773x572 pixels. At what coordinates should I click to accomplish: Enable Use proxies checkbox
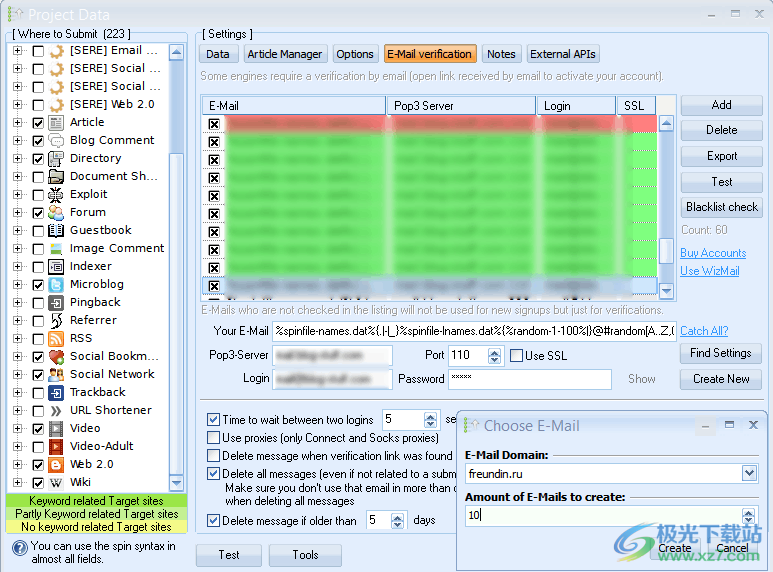[x=213, y=437]
